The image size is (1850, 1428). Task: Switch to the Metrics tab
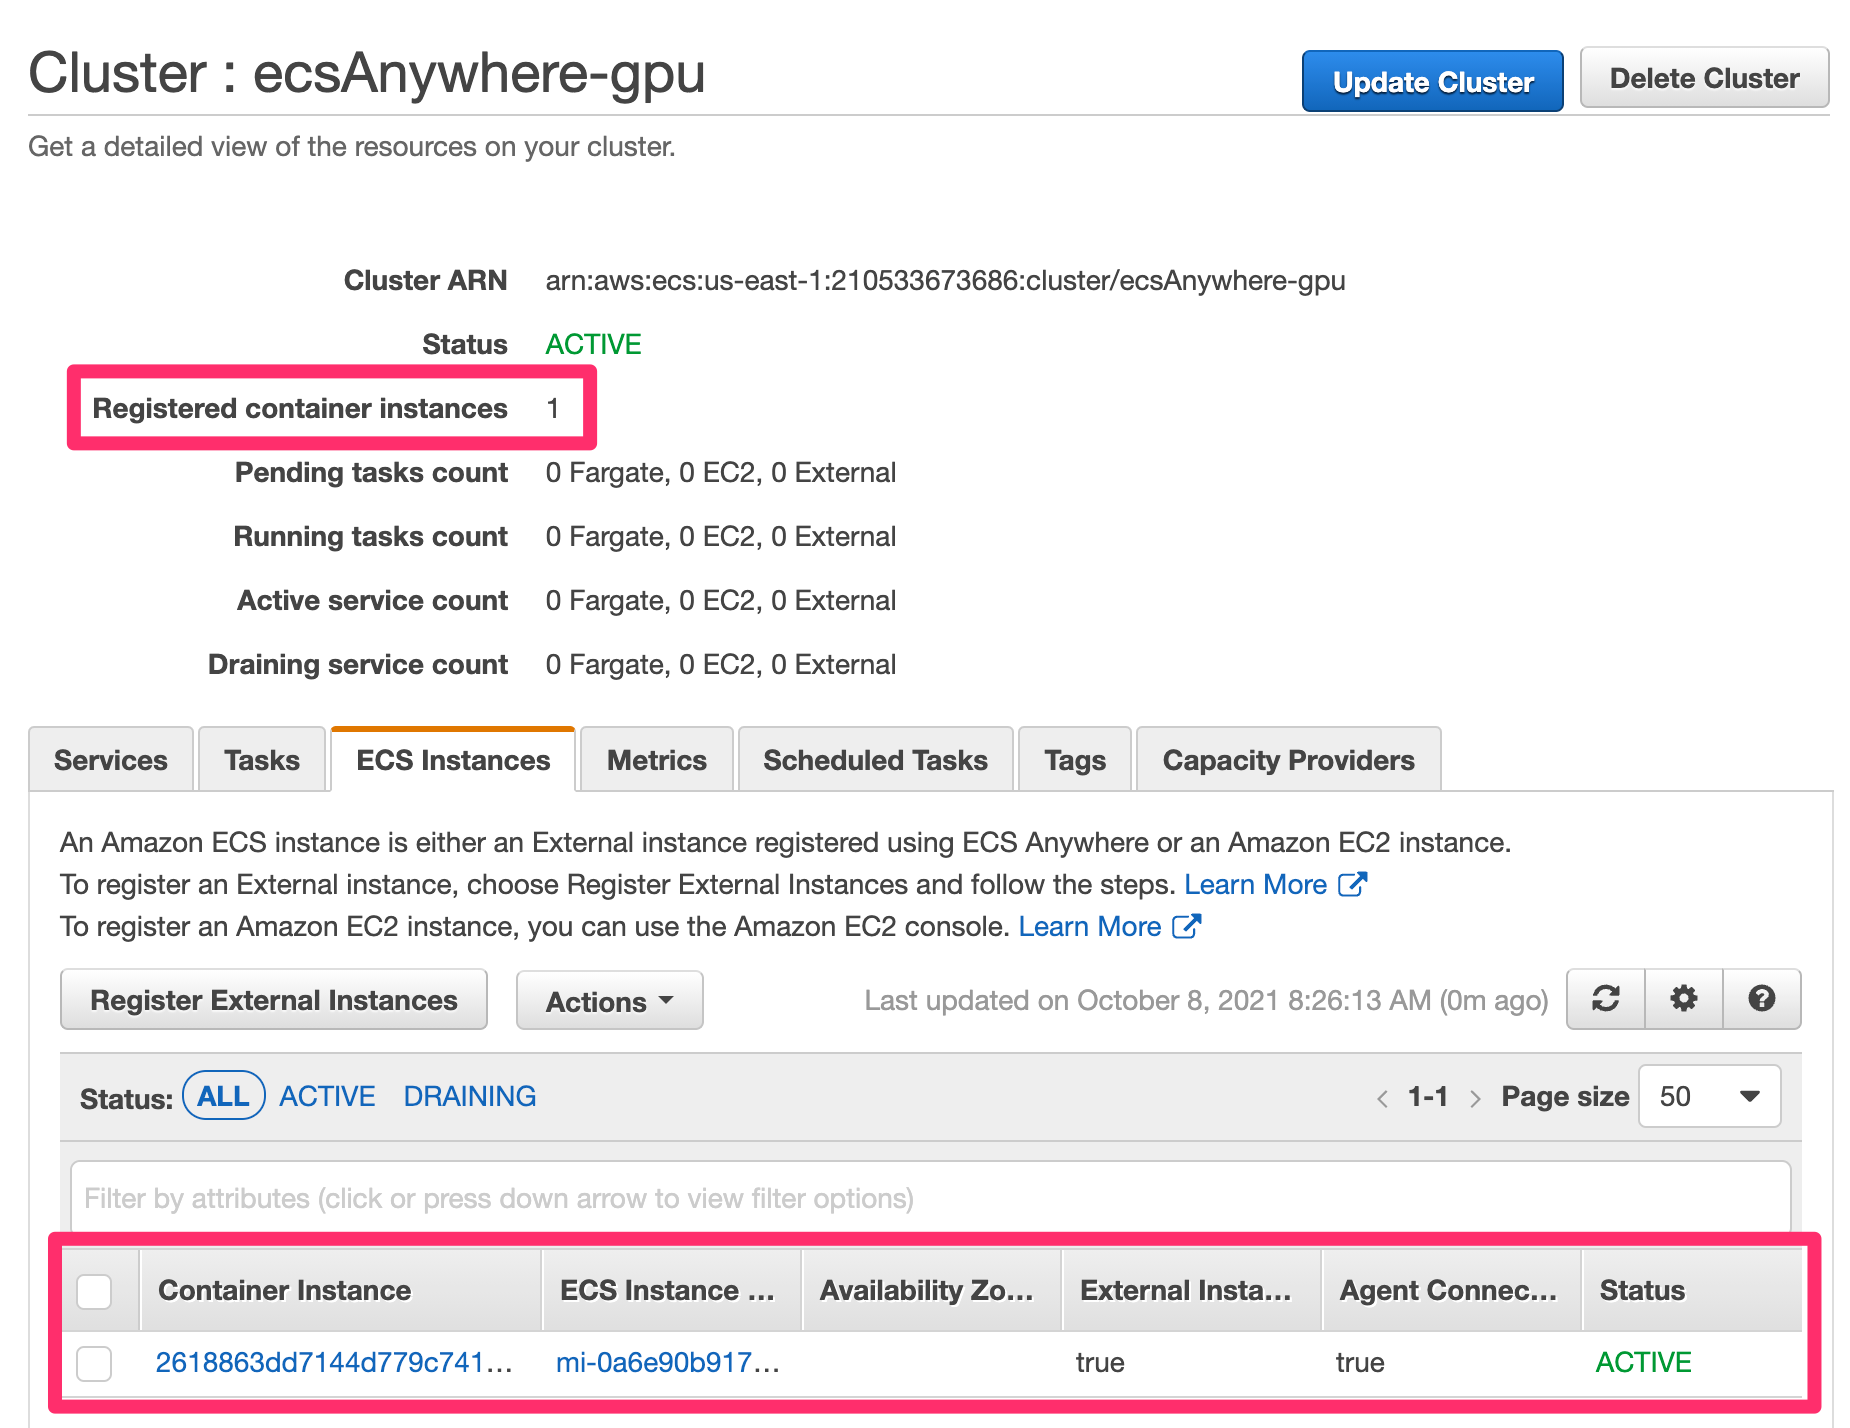pyautogui.click(x=655, y=760)
